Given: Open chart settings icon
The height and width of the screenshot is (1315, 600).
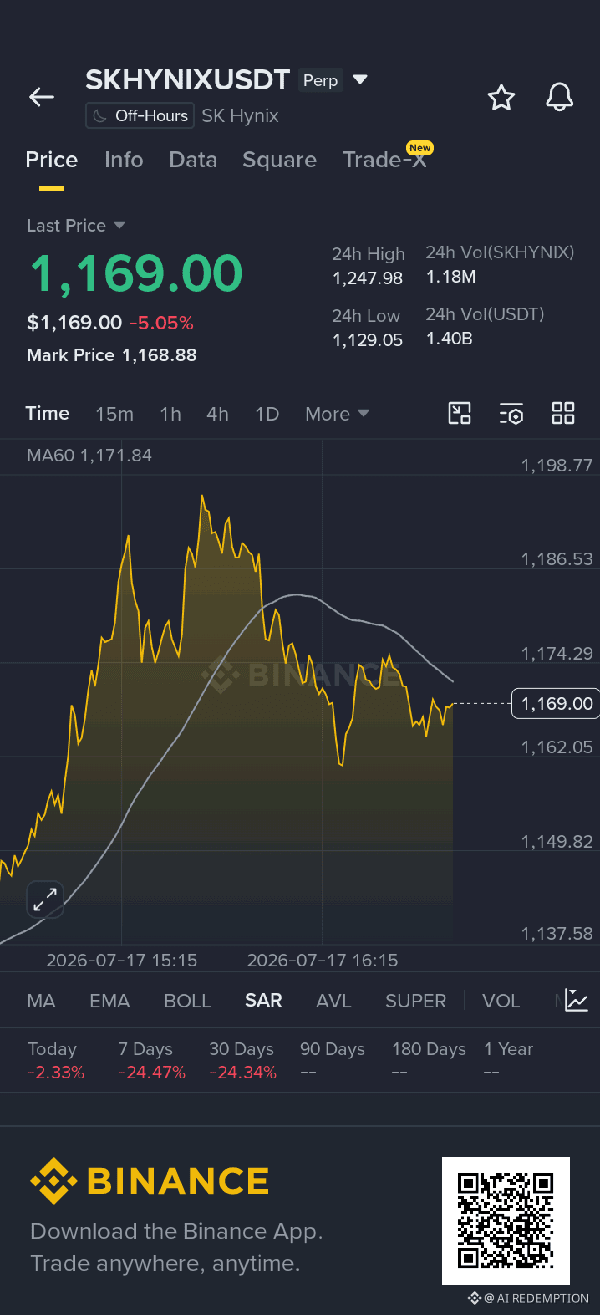Looking at the screenshot, I should (511, 414).
